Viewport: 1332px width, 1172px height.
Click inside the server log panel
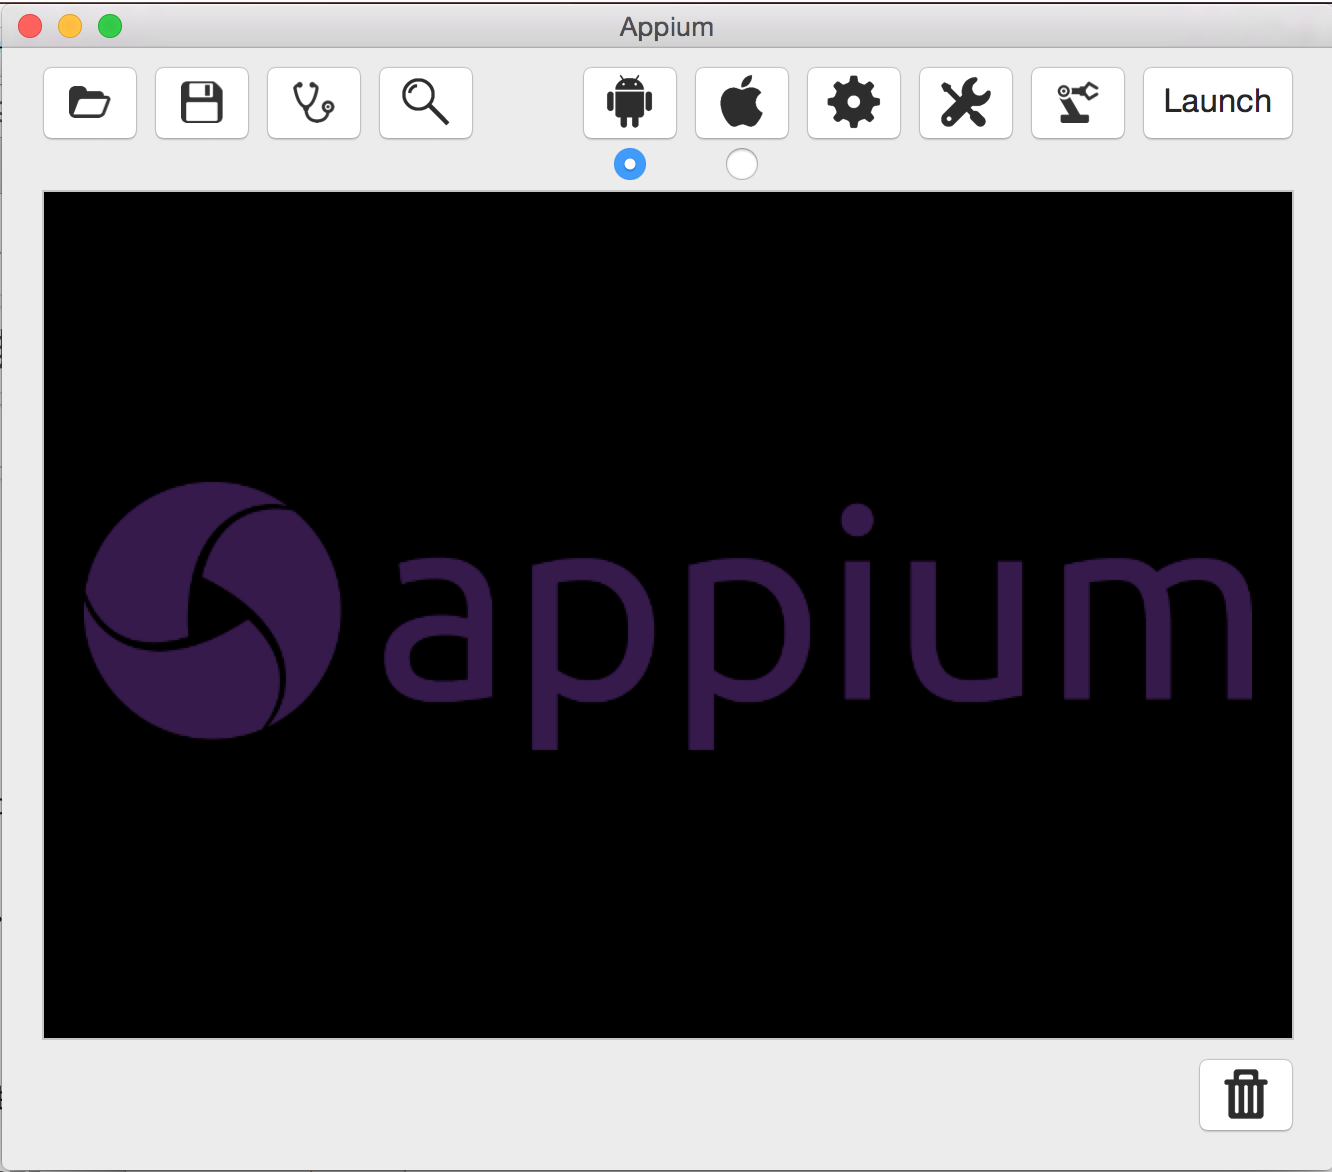pyautogui.click(x=666, y=900)
